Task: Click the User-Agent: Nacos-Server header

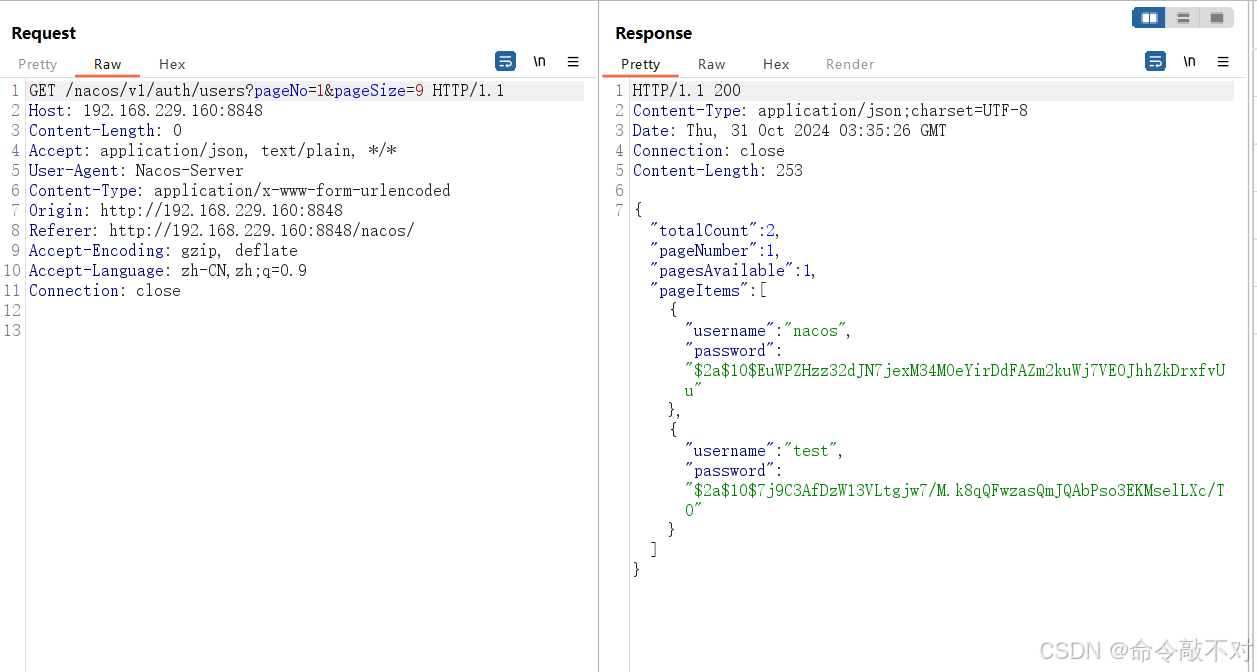Action: [x=136, y=171]
